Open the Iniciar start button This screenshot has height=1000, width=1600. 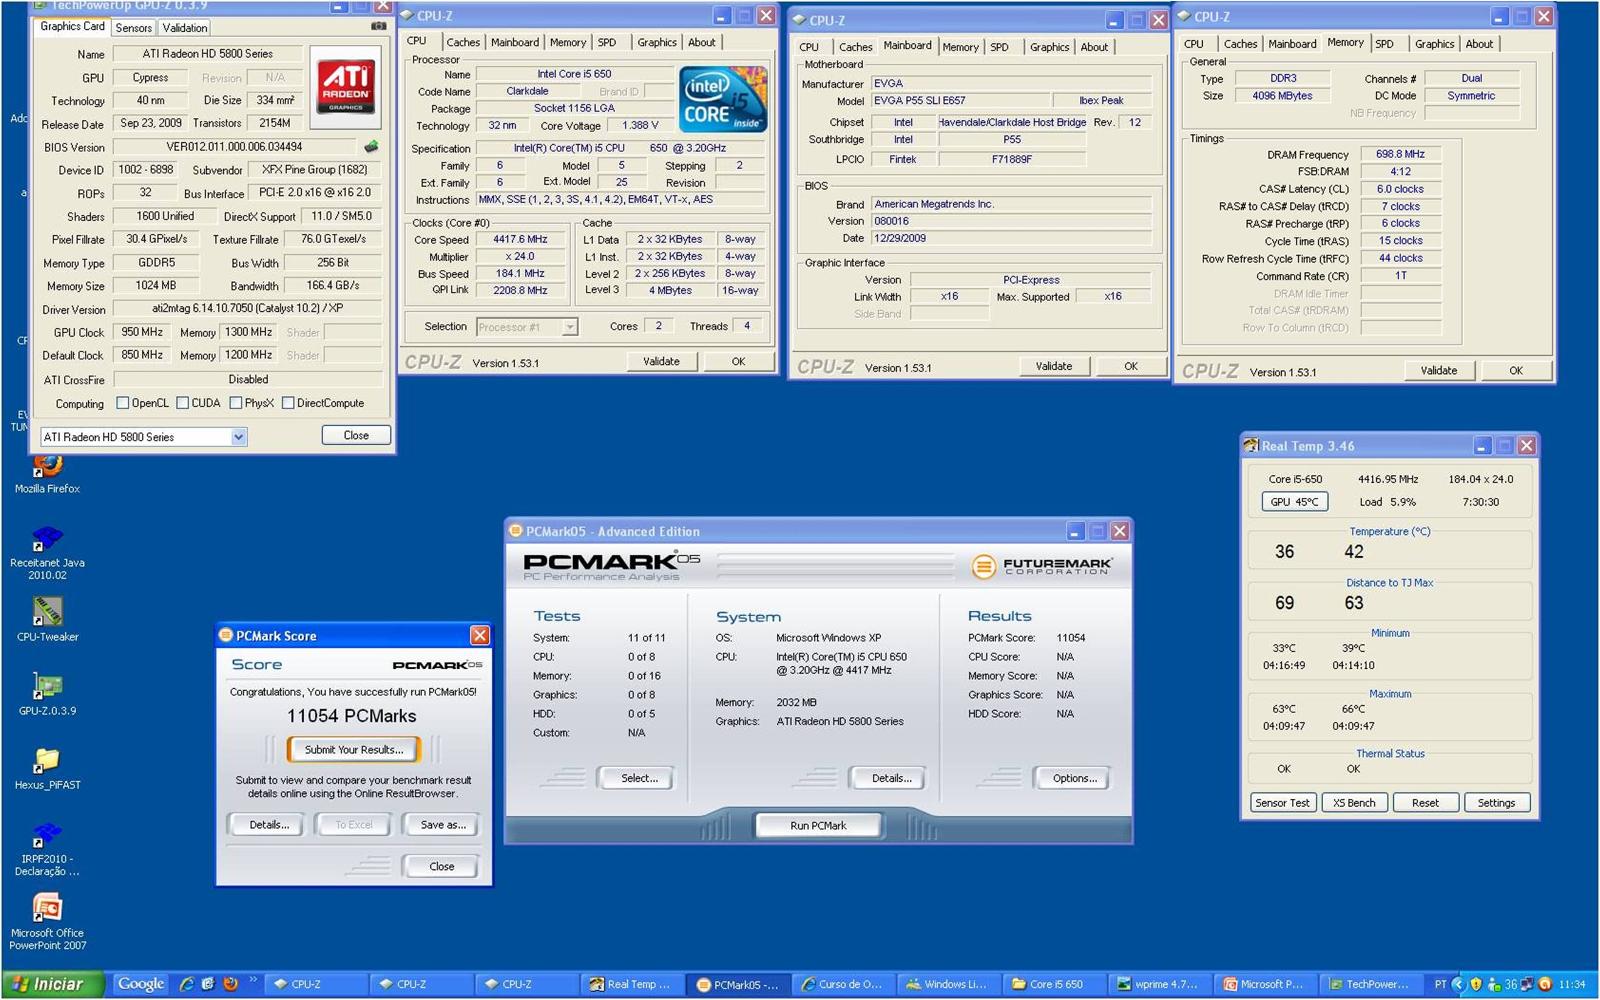tap(52, 984)
